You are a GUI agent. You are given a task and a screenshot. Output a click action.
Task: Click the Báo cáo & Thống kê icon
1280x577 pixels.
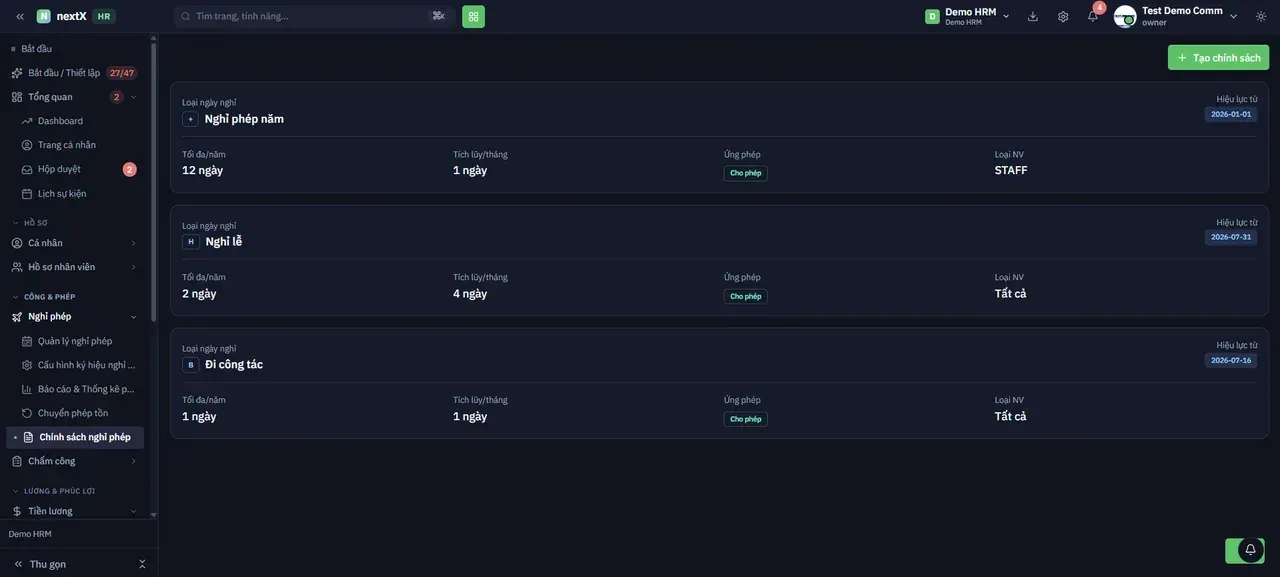27,389
